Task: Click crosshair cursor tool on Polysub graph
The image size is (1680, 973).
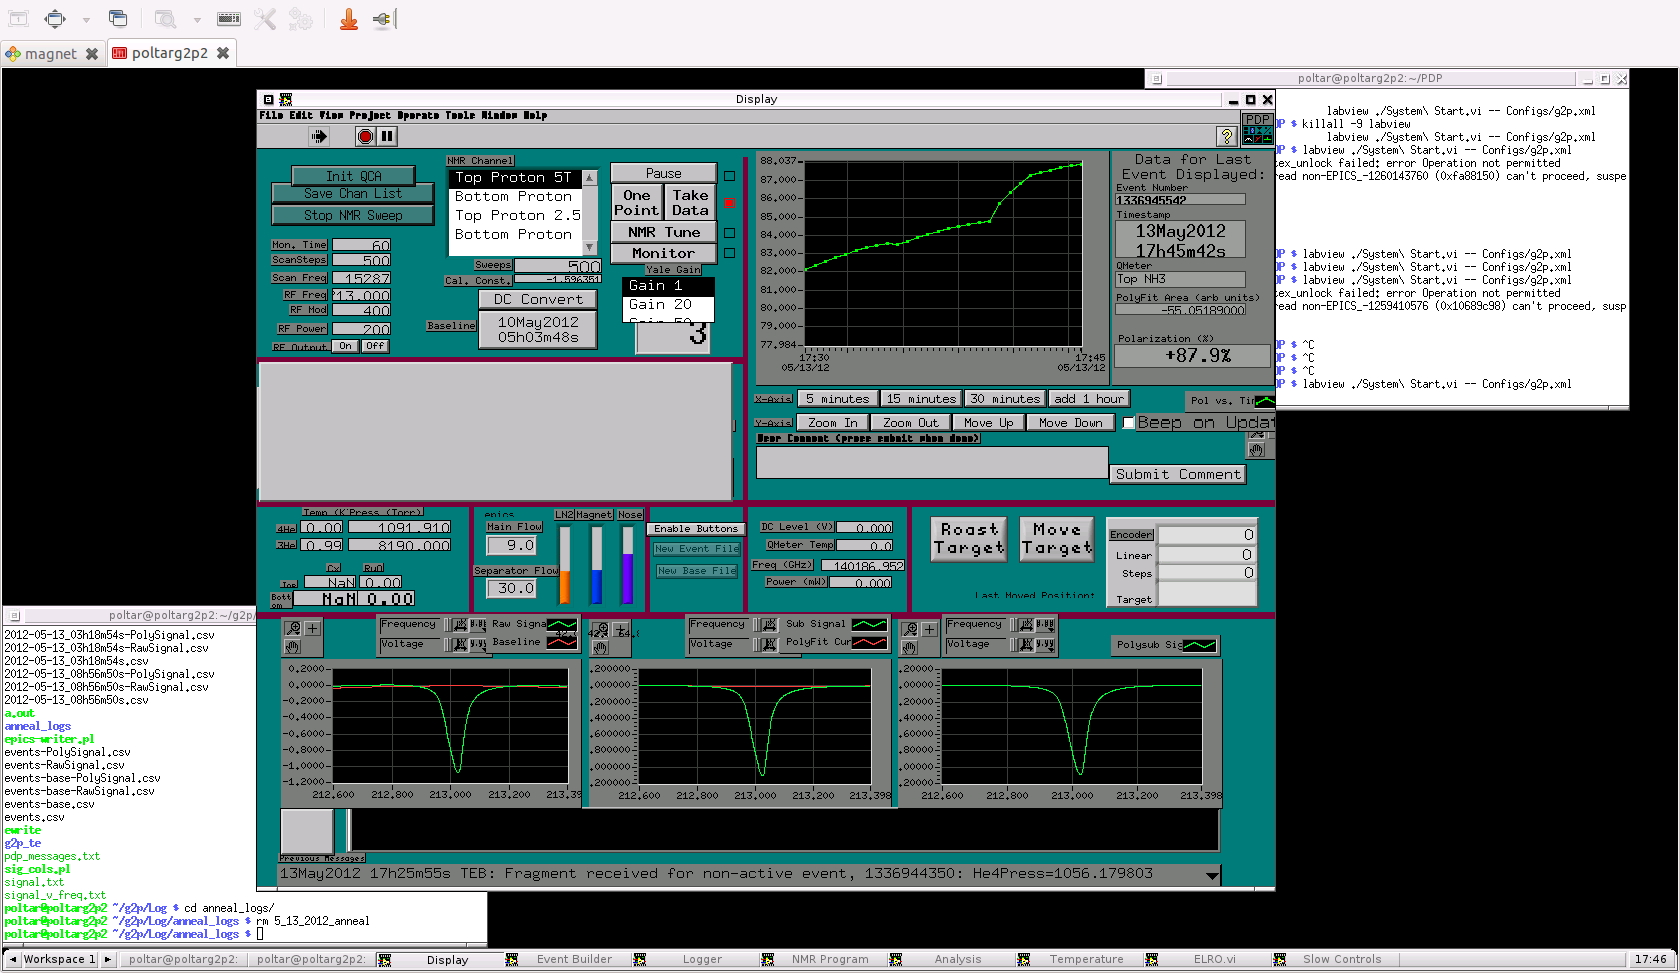Action: click(930, 629)
